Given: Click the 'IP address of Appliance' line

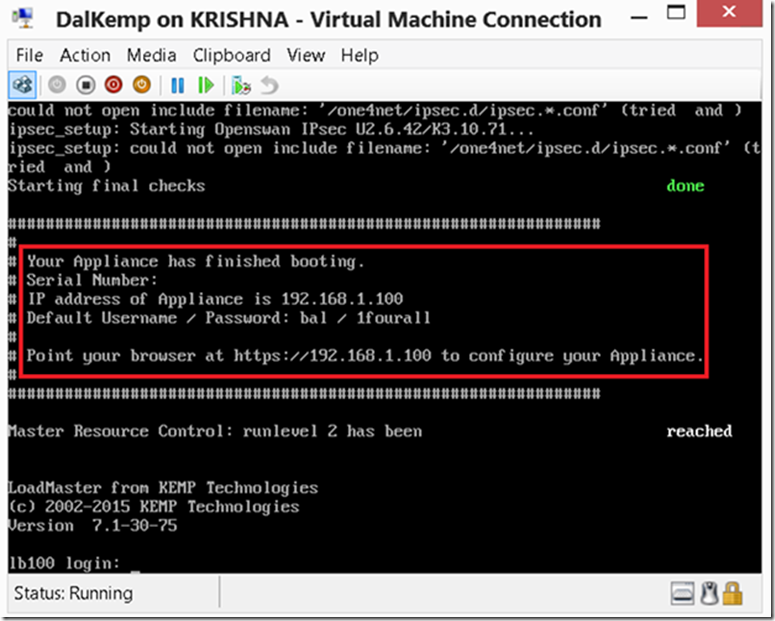Looking at the screenshot, I should tap(215, 299).
